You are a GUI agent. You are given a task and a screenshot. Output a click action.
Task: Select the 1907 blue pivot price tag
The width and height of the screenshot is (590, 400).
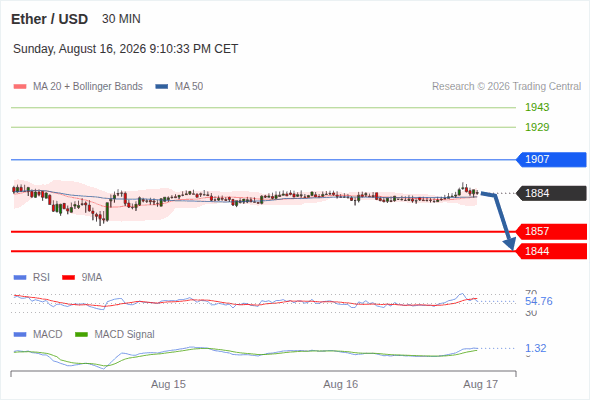[551, 160]
